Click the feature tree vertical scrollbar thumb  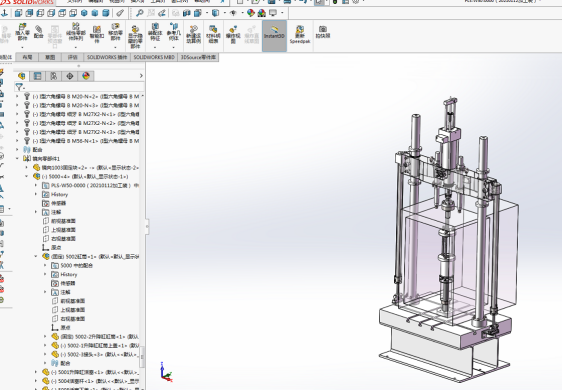[142, 357]
